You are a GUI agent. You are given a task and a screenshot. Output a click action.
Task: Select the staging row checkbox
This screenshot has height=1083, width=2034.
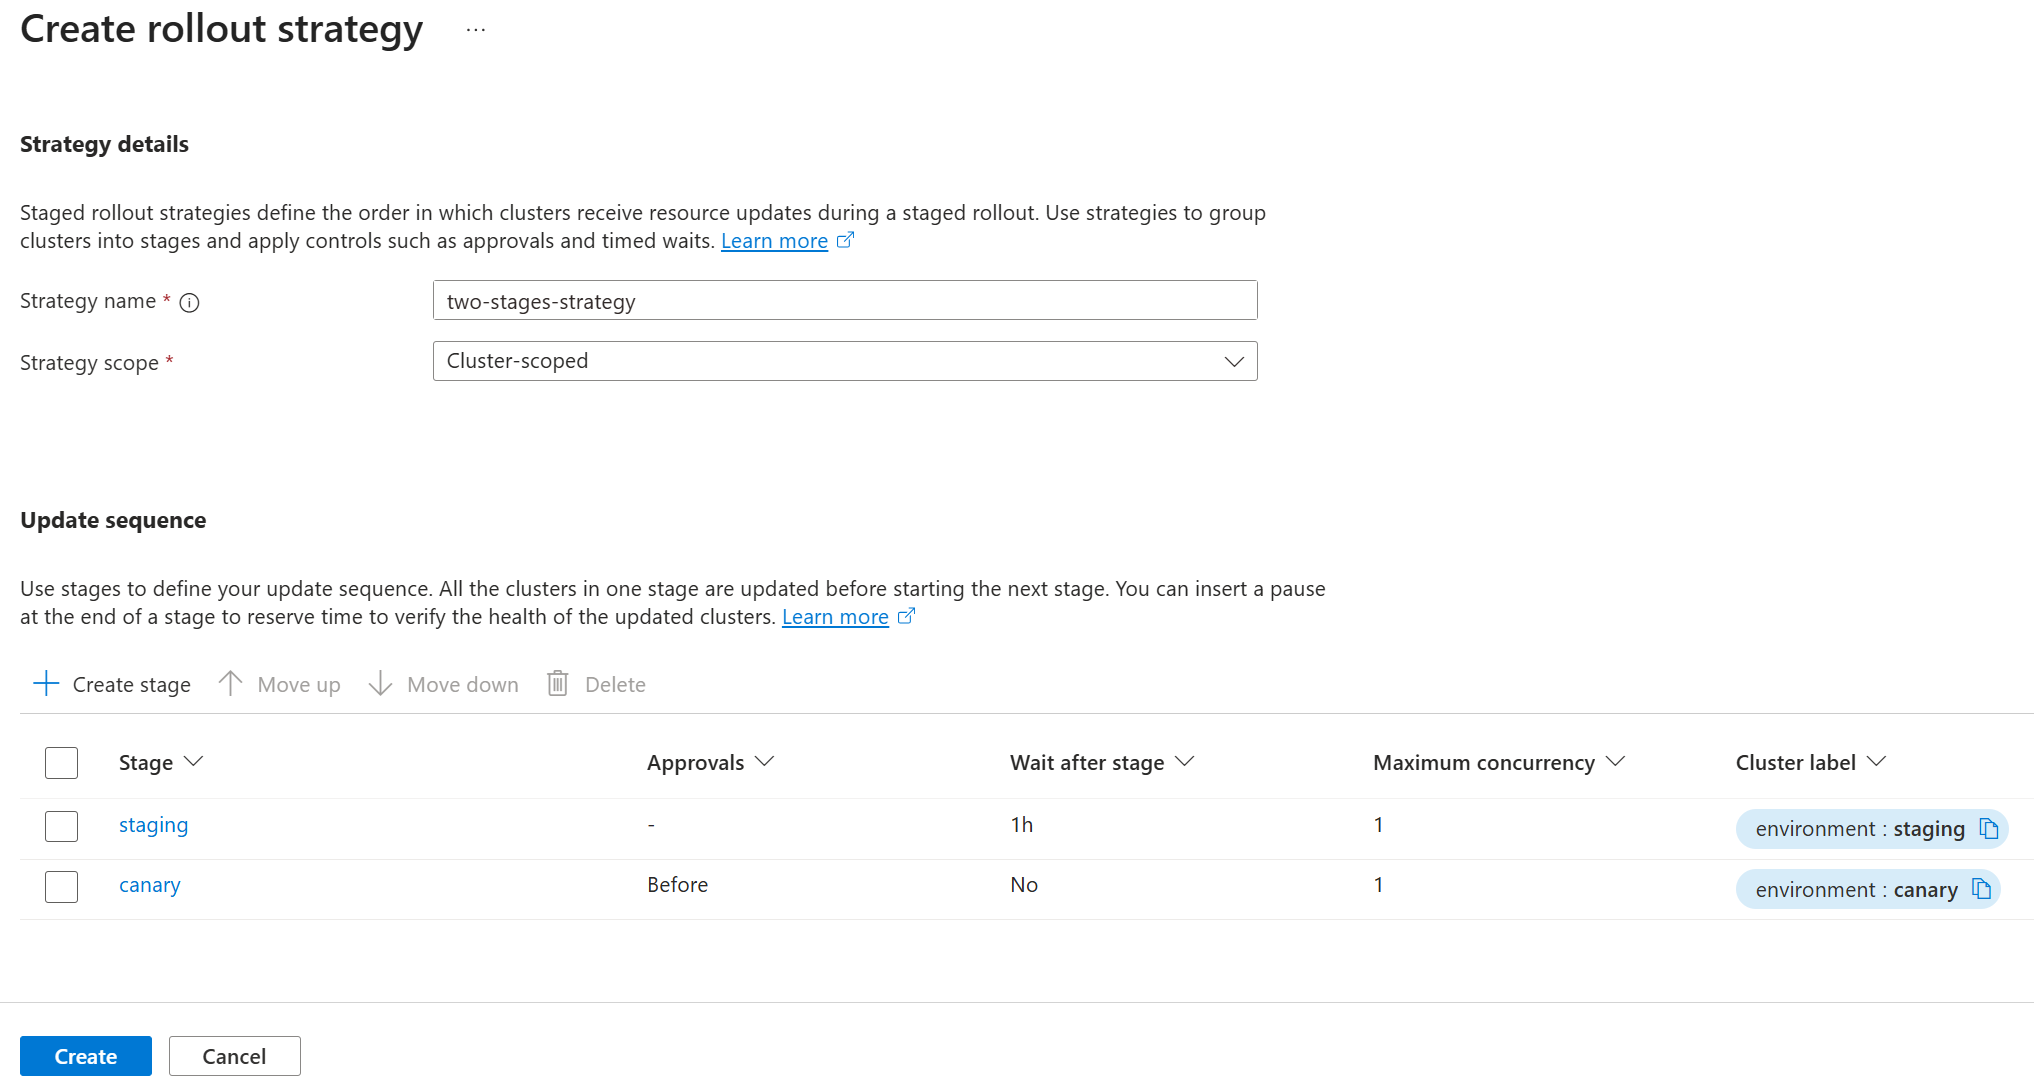coord(61,826)
